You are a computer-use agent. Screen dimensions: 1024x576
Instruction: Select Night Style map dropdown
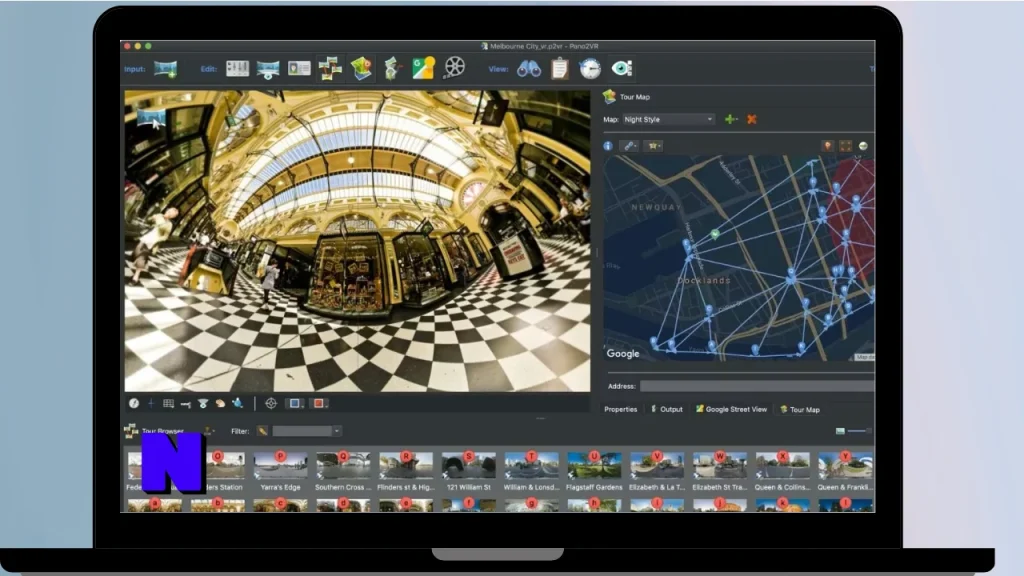click(x=668, y=120)
